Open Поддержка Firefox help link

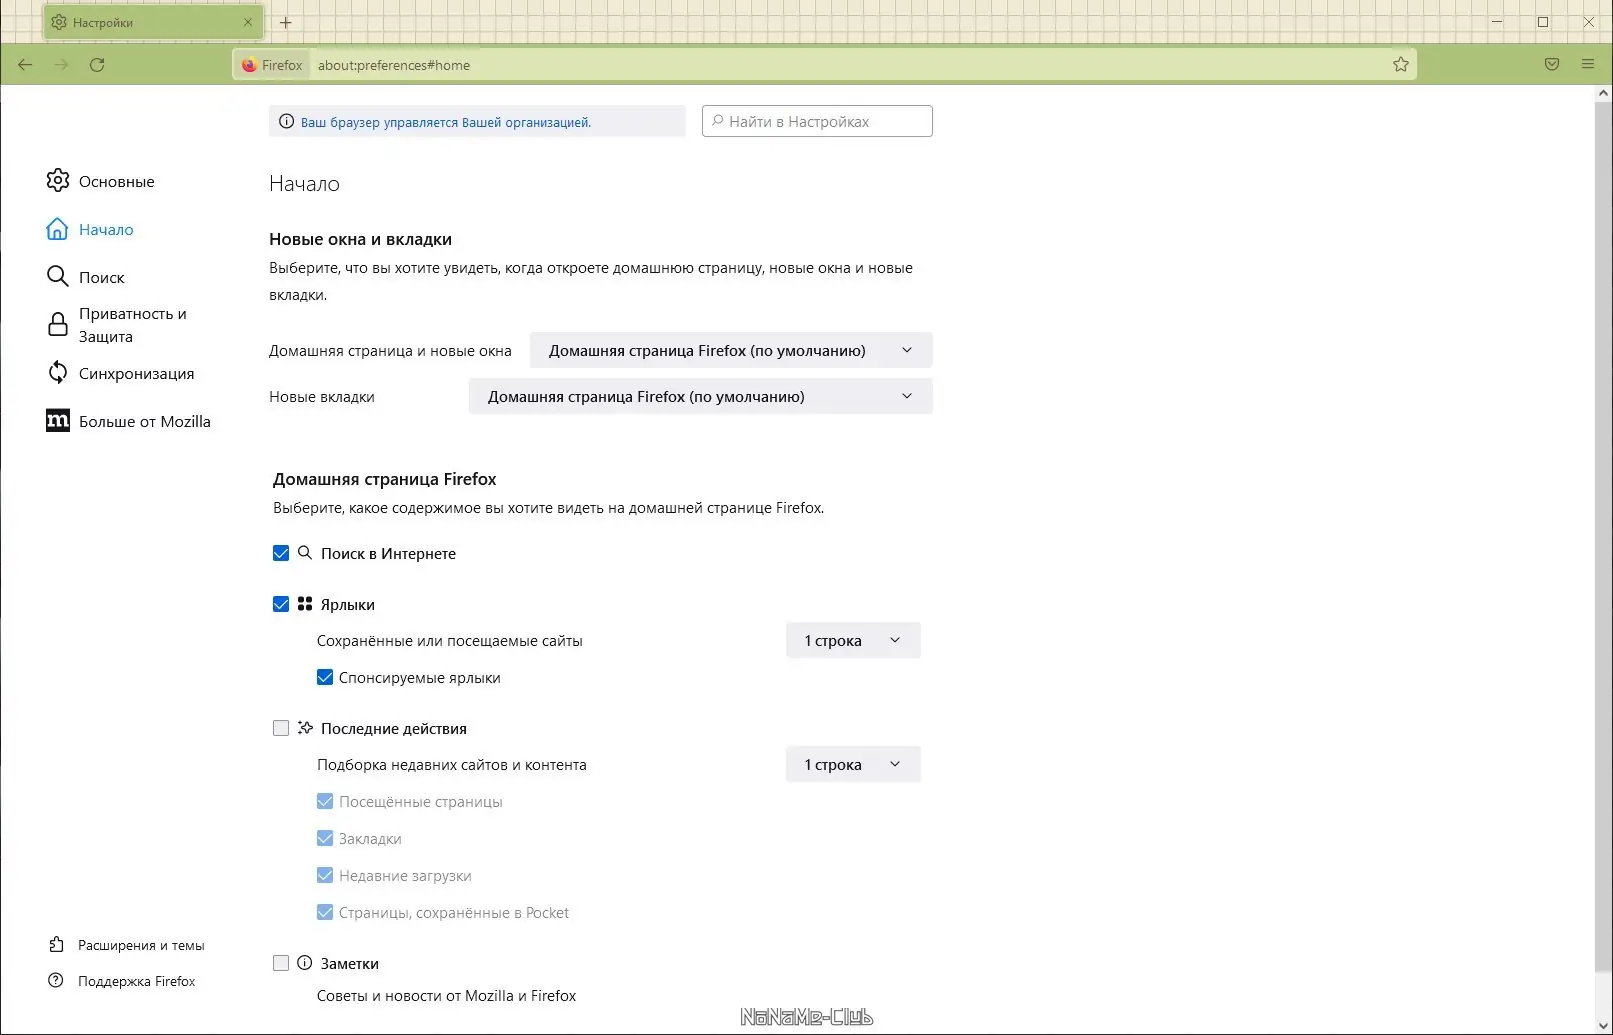pos(137,981)
